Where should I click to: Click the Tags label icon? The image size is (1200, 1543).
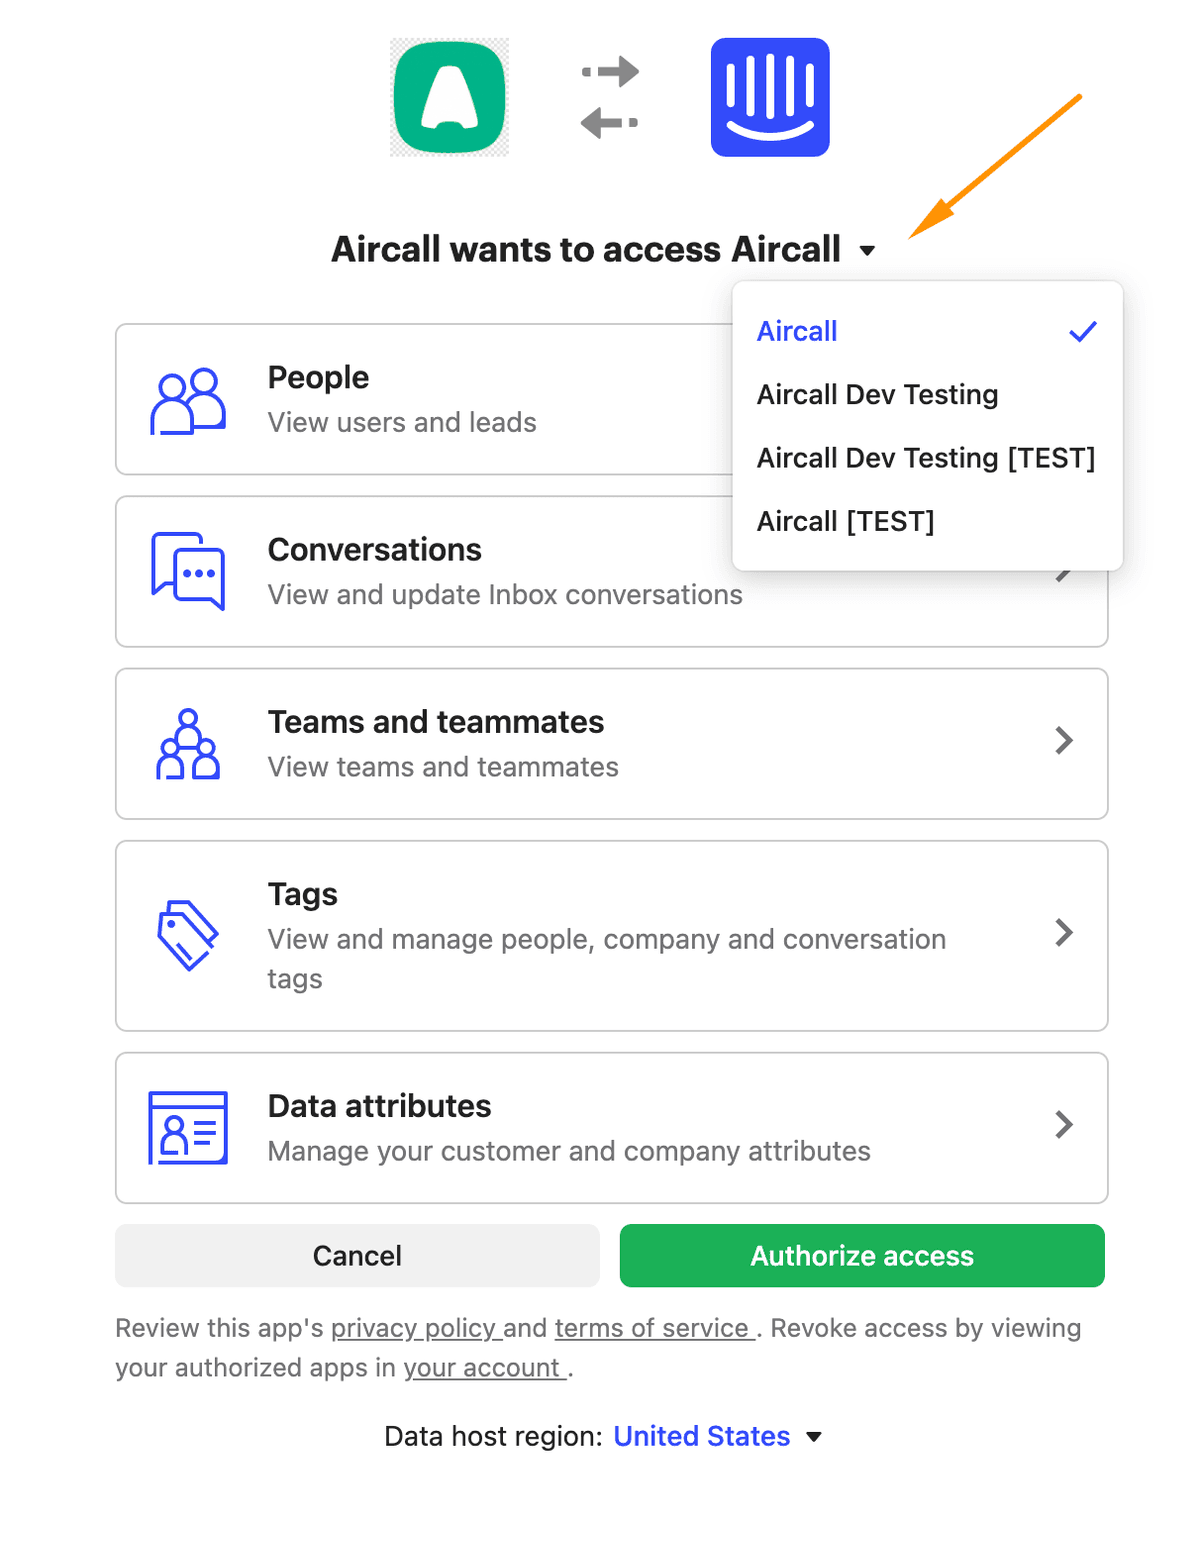(x=188, y=935)
